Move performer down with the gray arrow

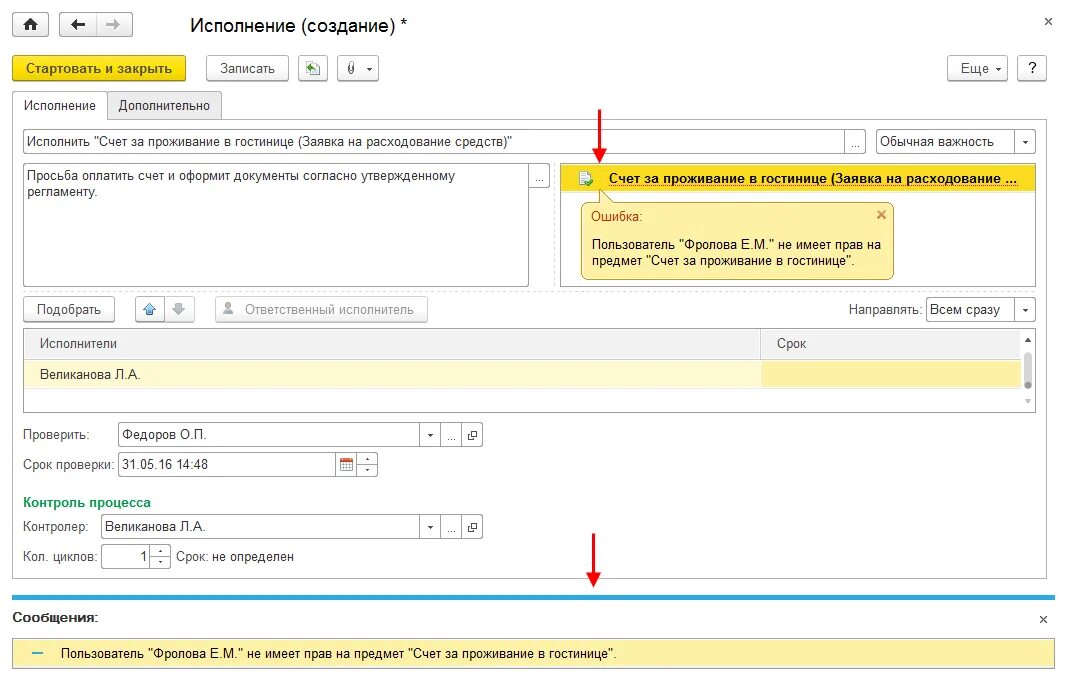click(x=179, y=309)
